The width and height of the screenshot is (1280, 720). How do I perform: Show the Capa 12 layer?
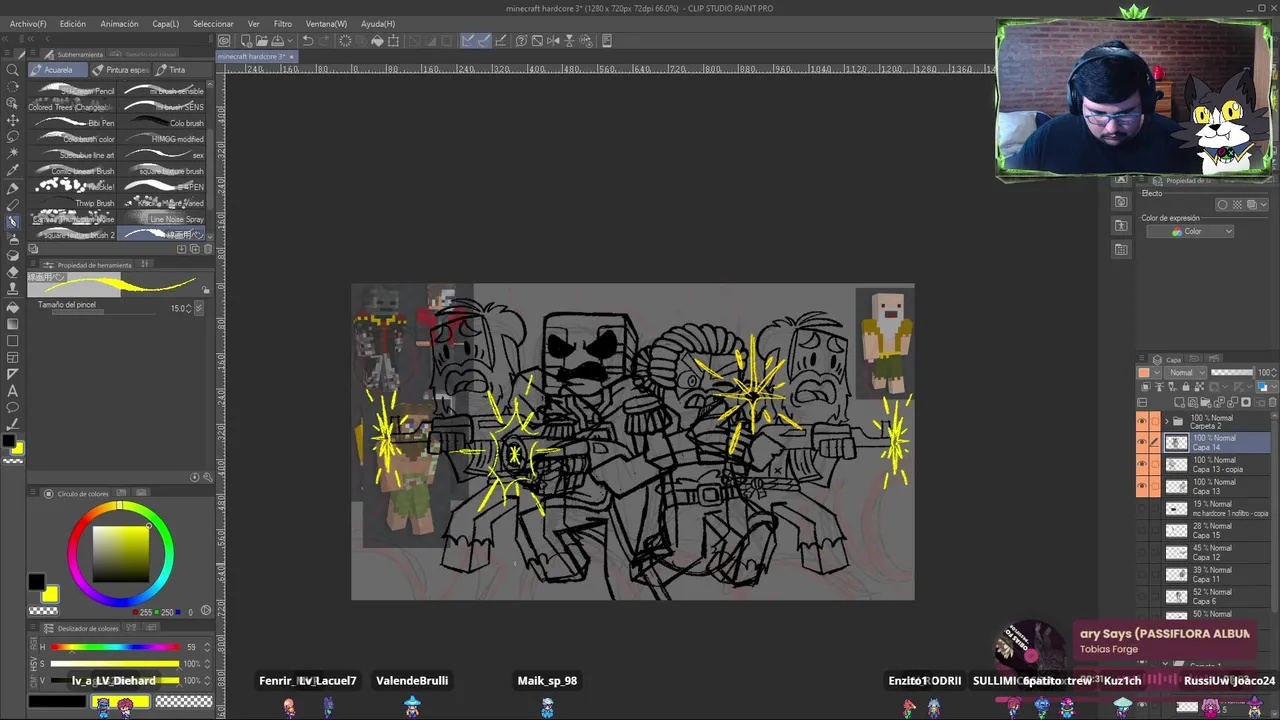1142,552
